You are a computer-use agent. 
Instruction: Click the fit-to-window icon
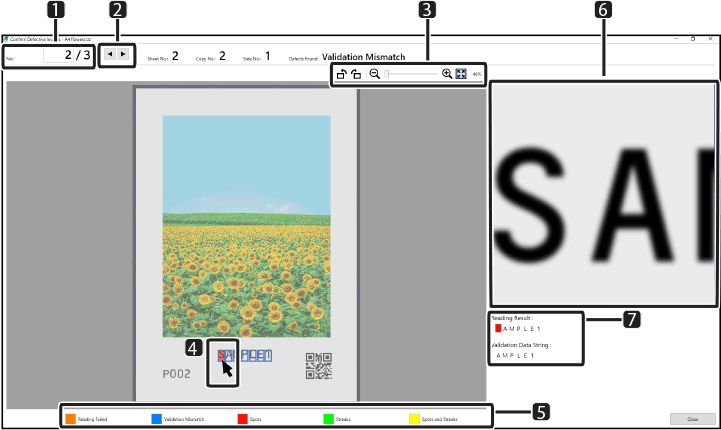[x=461, y=74]
